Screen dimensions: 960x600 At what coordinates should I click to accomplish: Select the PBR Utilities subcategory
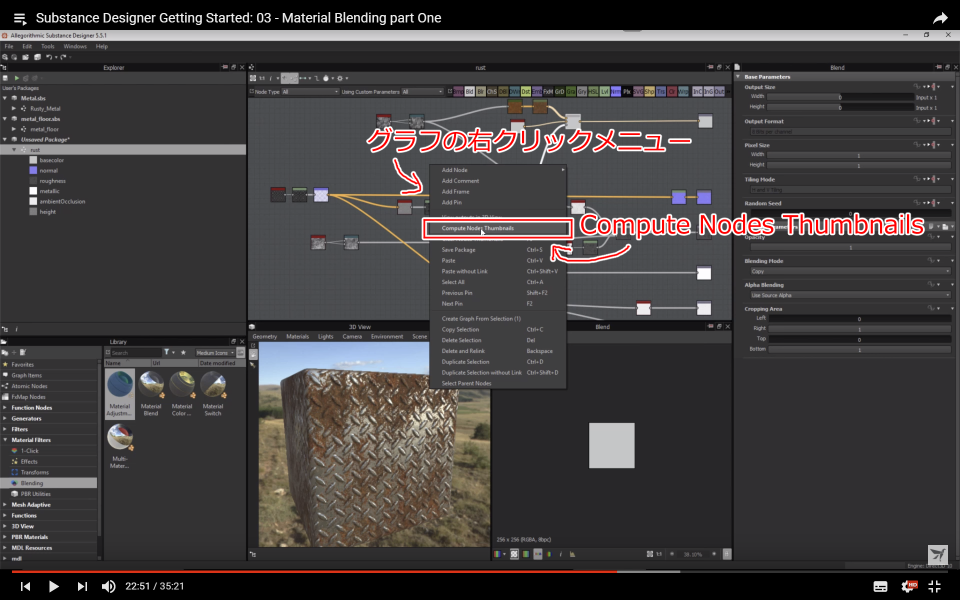click(x=36, y=494)
